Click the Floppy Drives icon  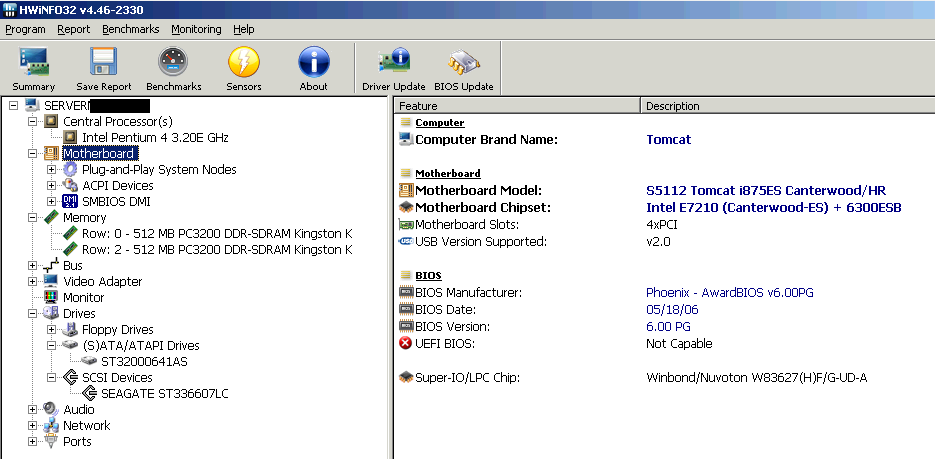tap(70, 329)
